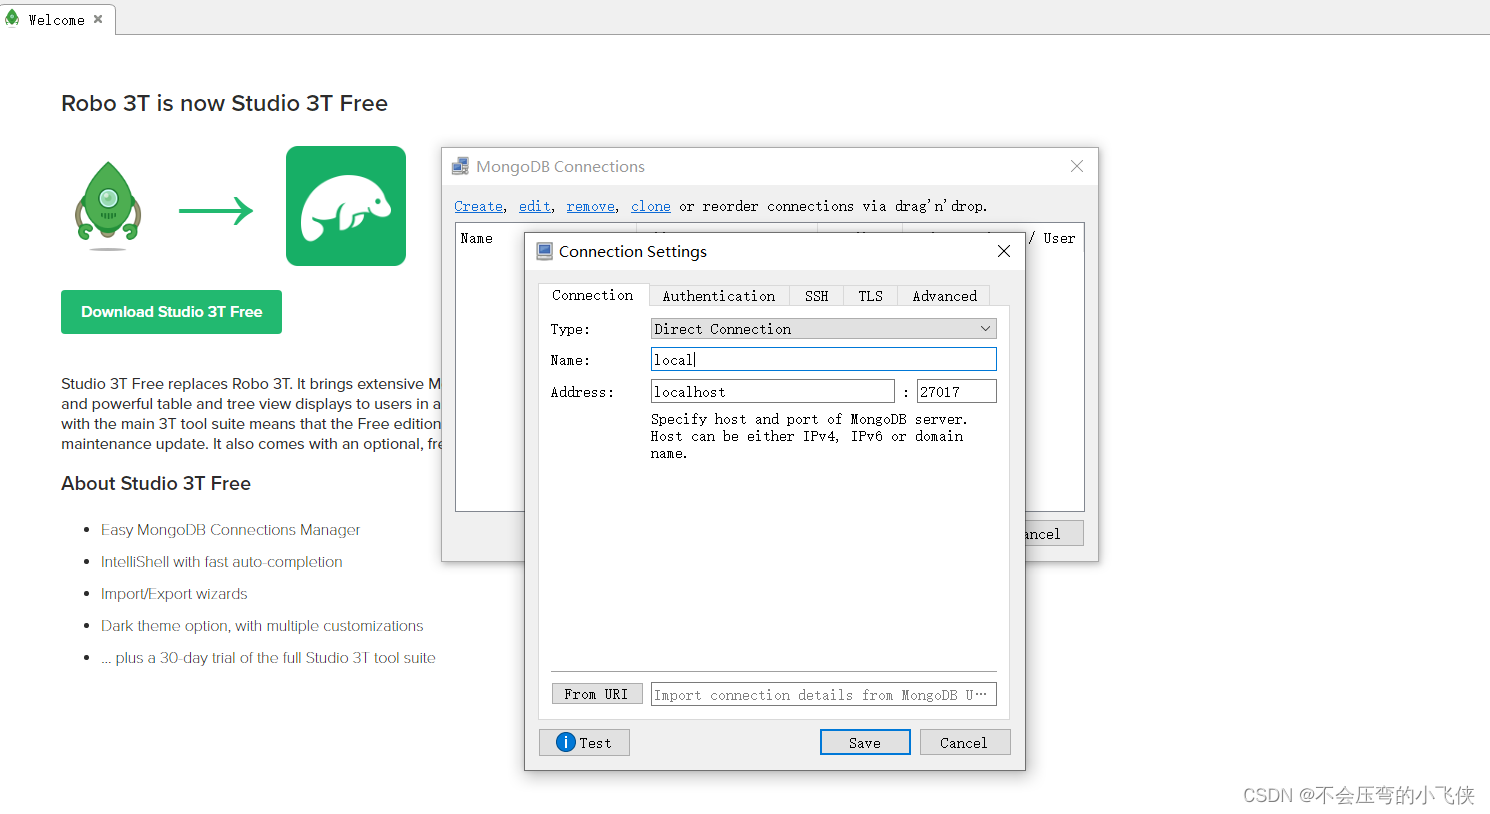This screenshot has height=814, width=1490.
Task: Save the connection settings
Action: [x=865, y=742]
